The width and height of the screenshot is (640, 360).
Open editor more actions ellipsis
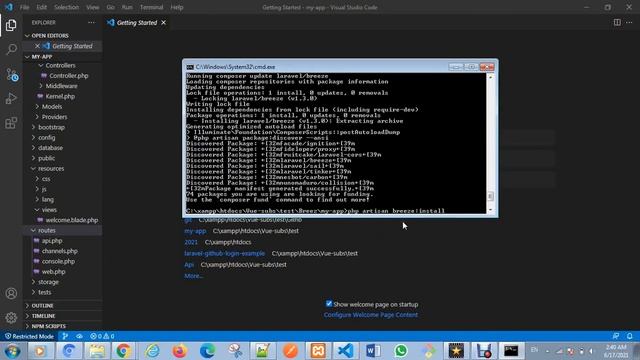coord(629,22)
